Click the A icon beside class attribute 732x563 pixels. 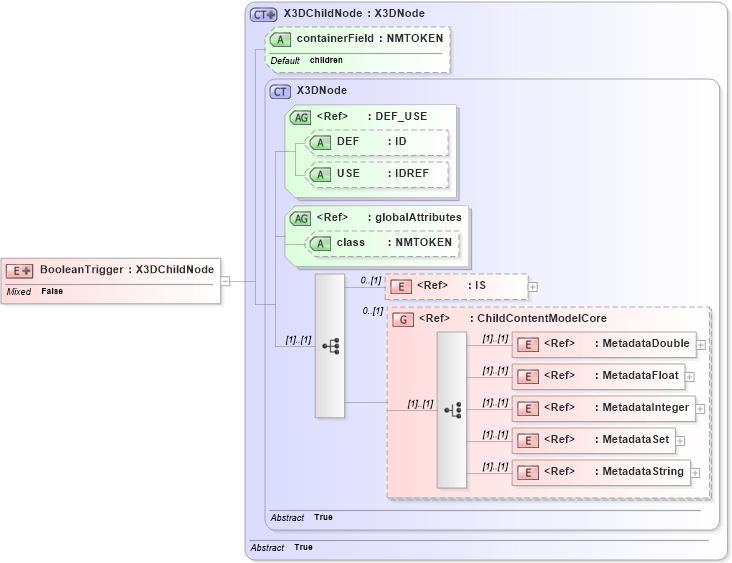click(x=320, y=244)
